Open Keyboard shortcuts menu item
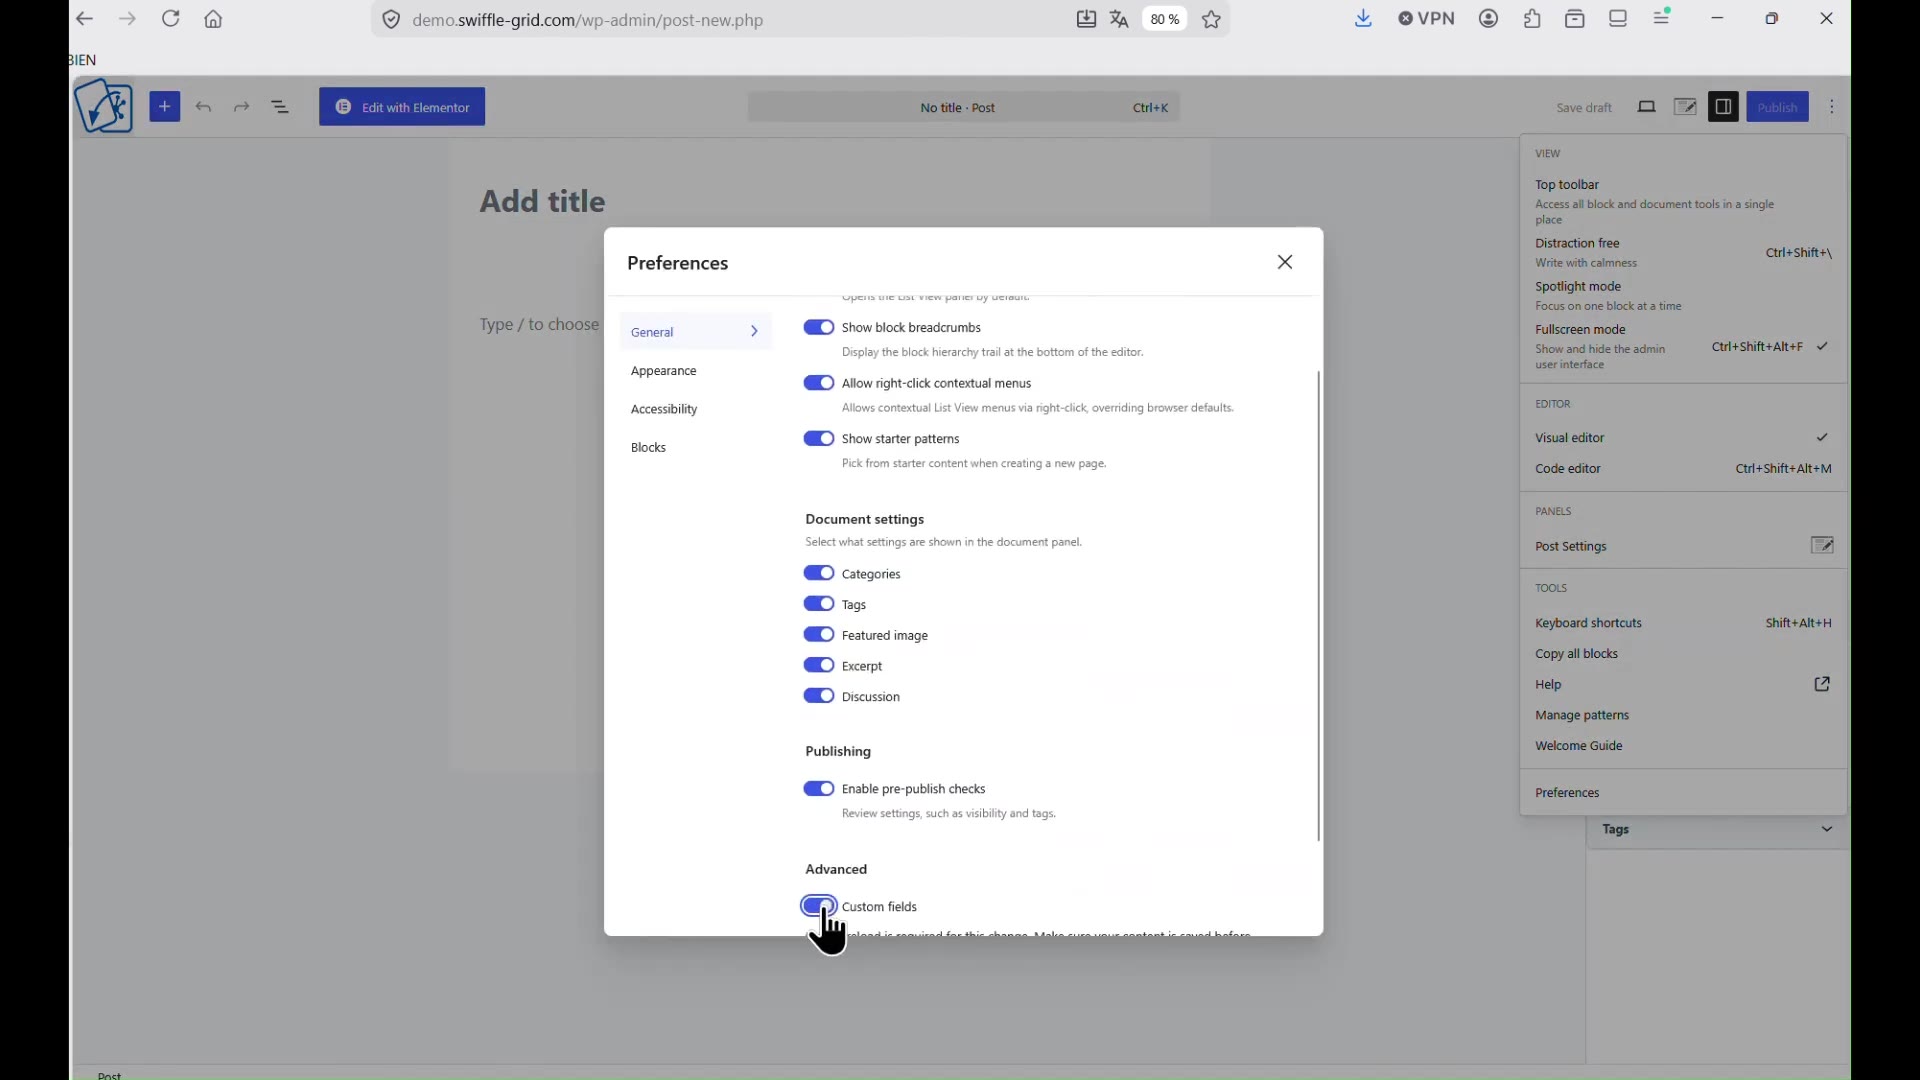The height and width of the screenshot is (1080, 1920). point(1684,624)
